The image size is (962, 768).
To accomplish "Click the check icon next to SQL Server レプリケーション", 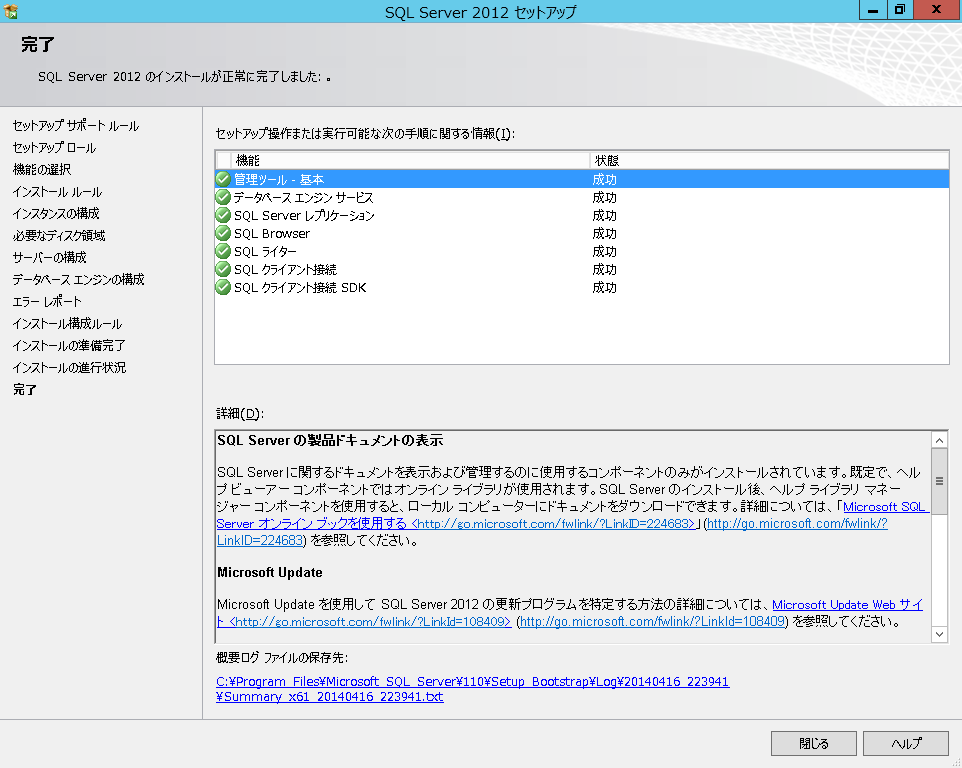I will click(x=223, y=215).
